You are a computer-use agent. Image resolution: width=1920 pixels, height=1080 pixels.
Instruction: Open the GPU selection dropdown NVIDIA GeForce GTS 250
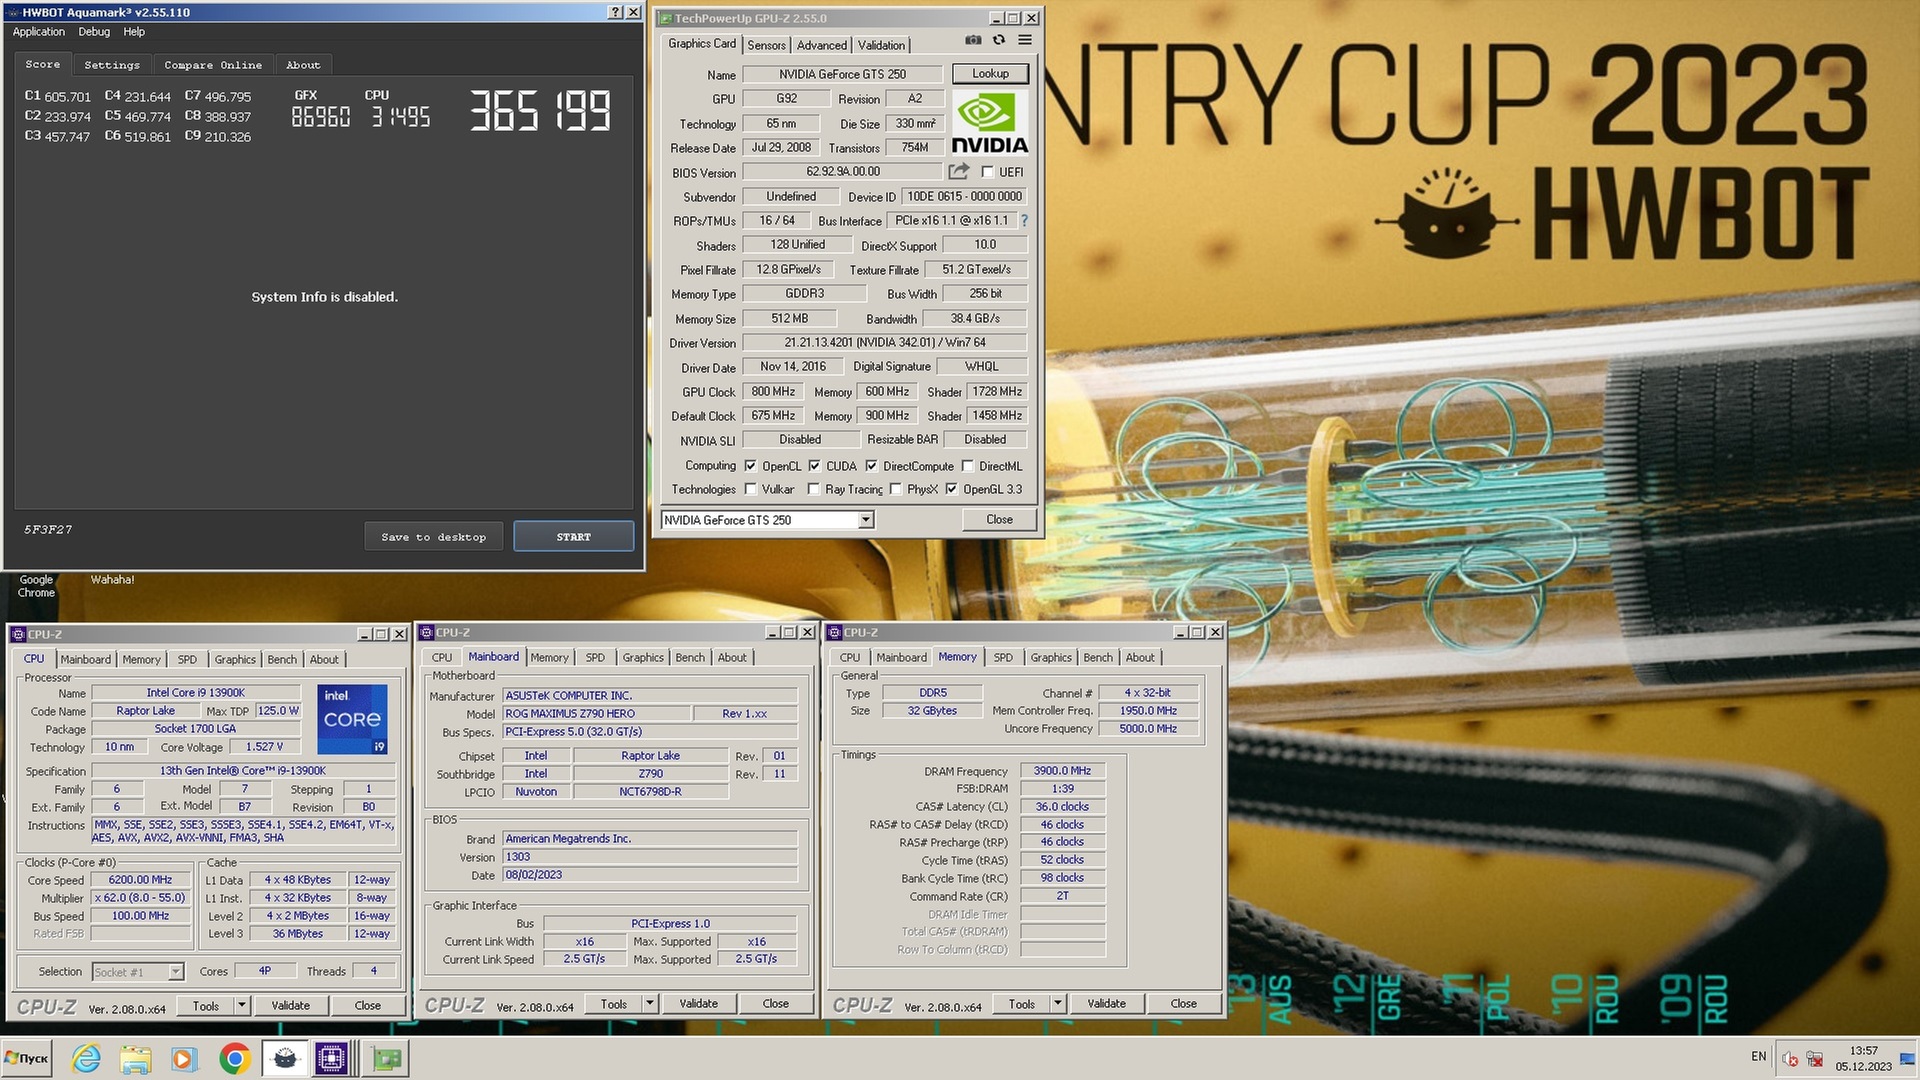pyautogui.click(x=767, y=520)
